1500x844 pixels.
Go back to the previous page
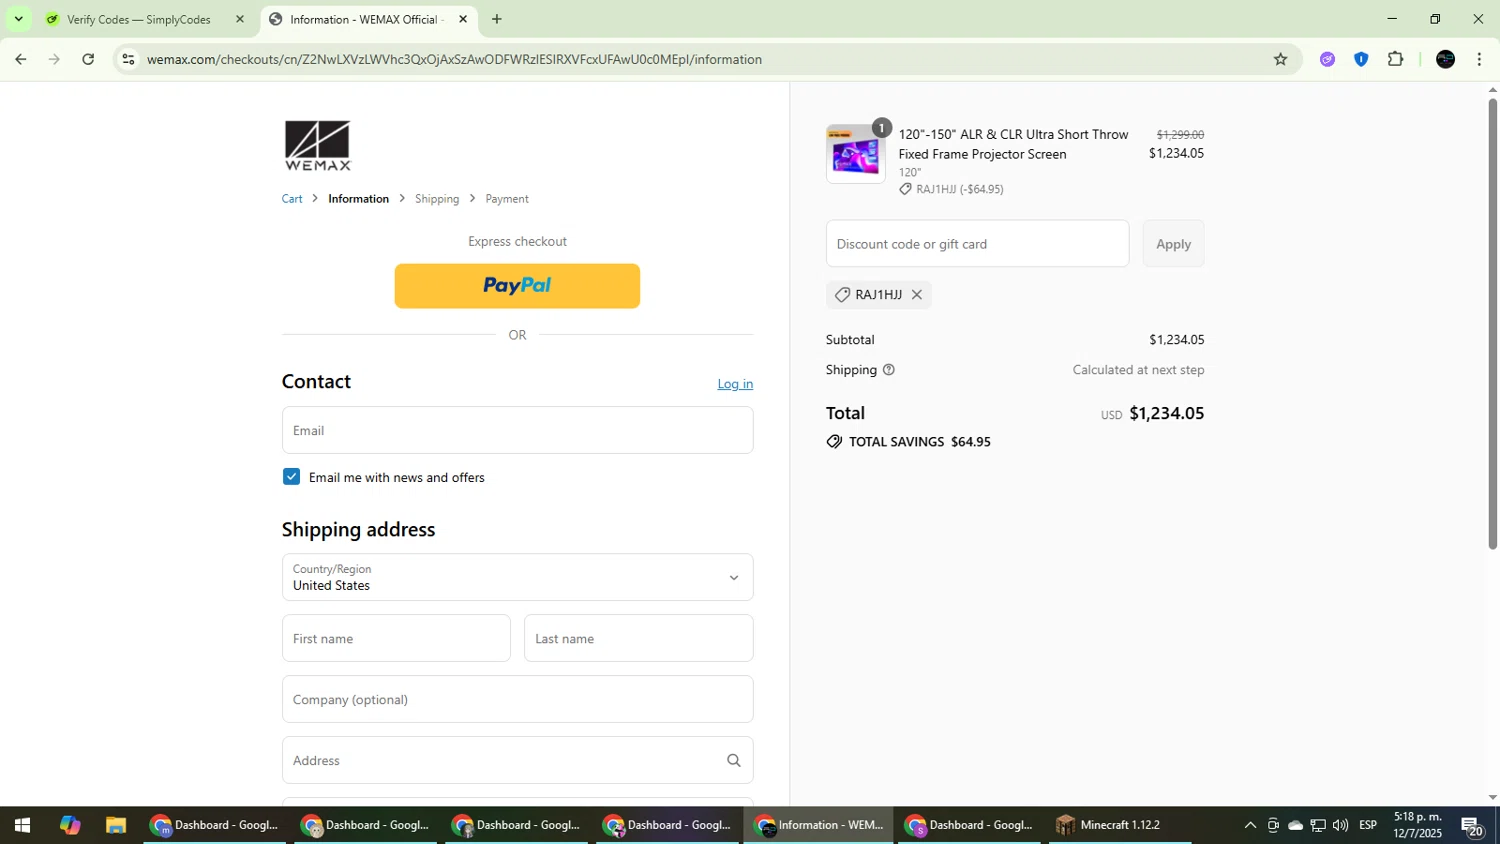tap(20, 59)
